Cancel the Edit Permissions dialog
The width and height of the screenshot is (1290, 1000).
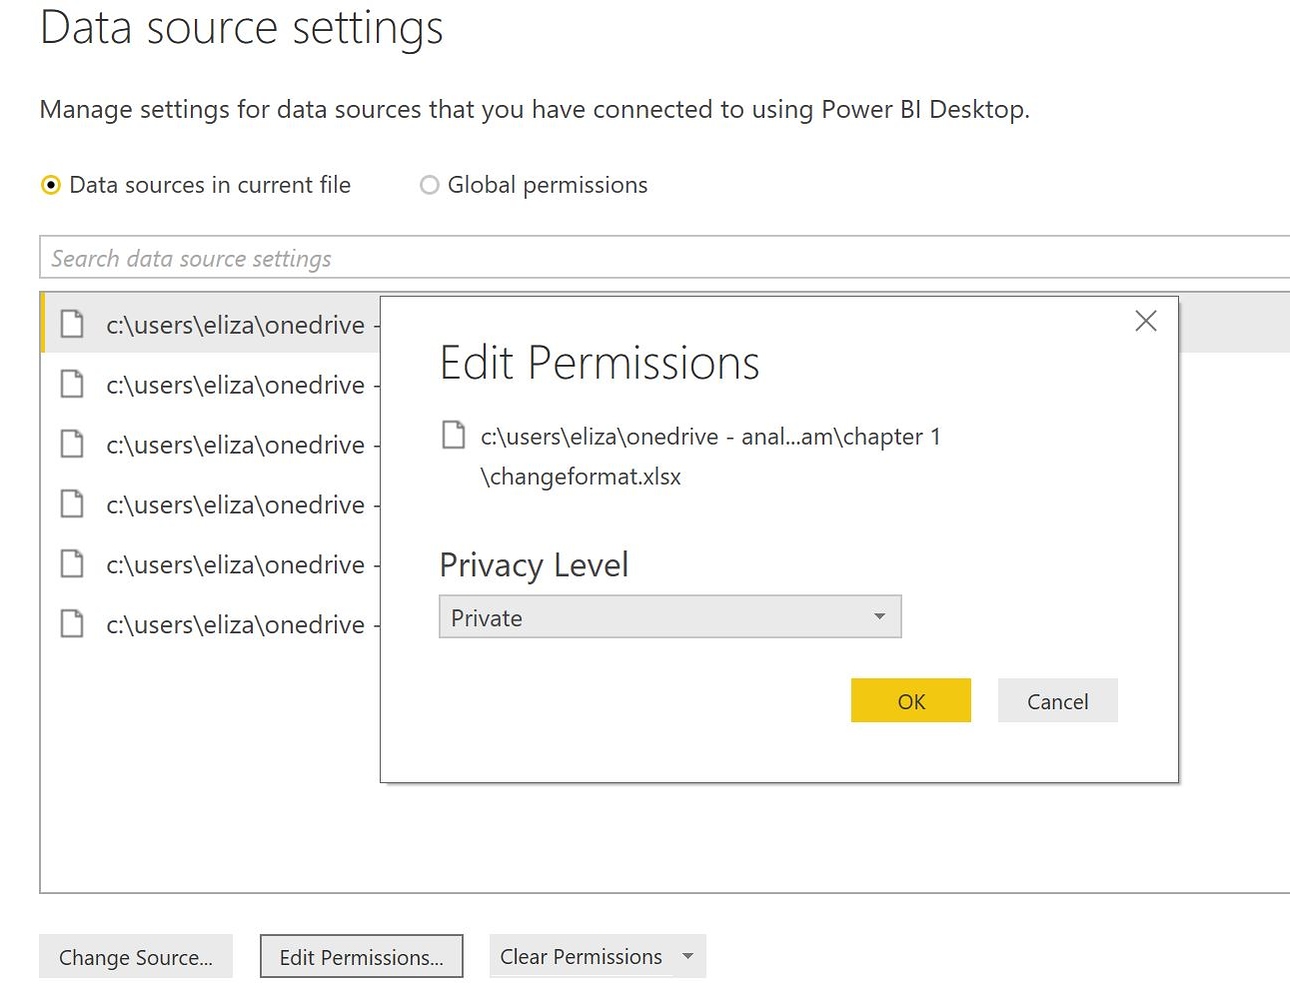[x=1057, y=700]
